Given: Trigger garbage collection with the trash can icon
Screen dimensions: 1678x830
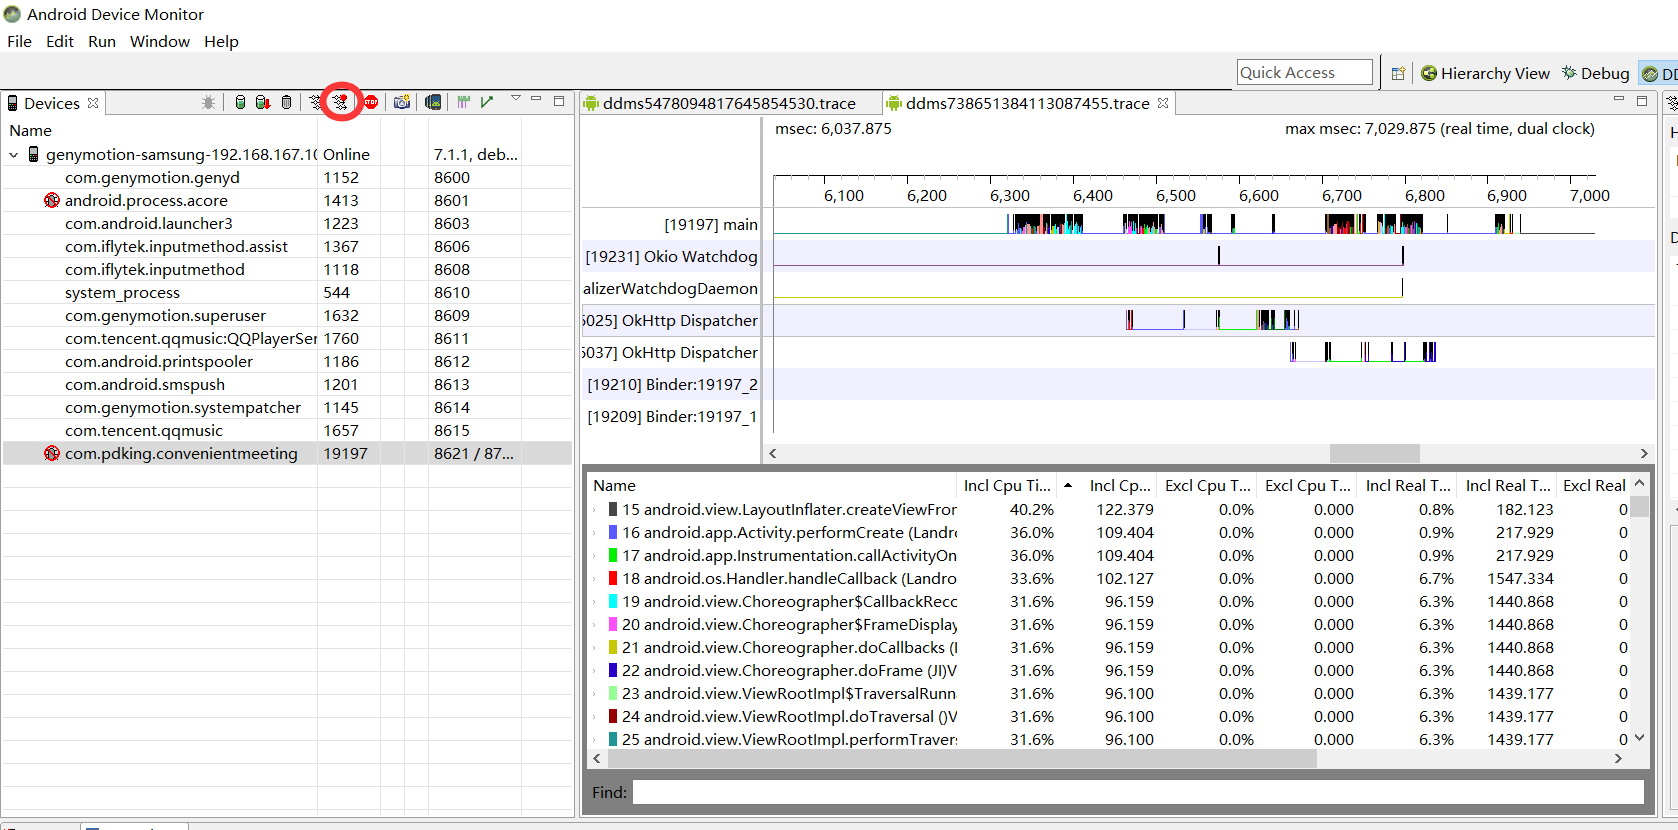Looking at the screenshot, I should click(x=287, y=103).
